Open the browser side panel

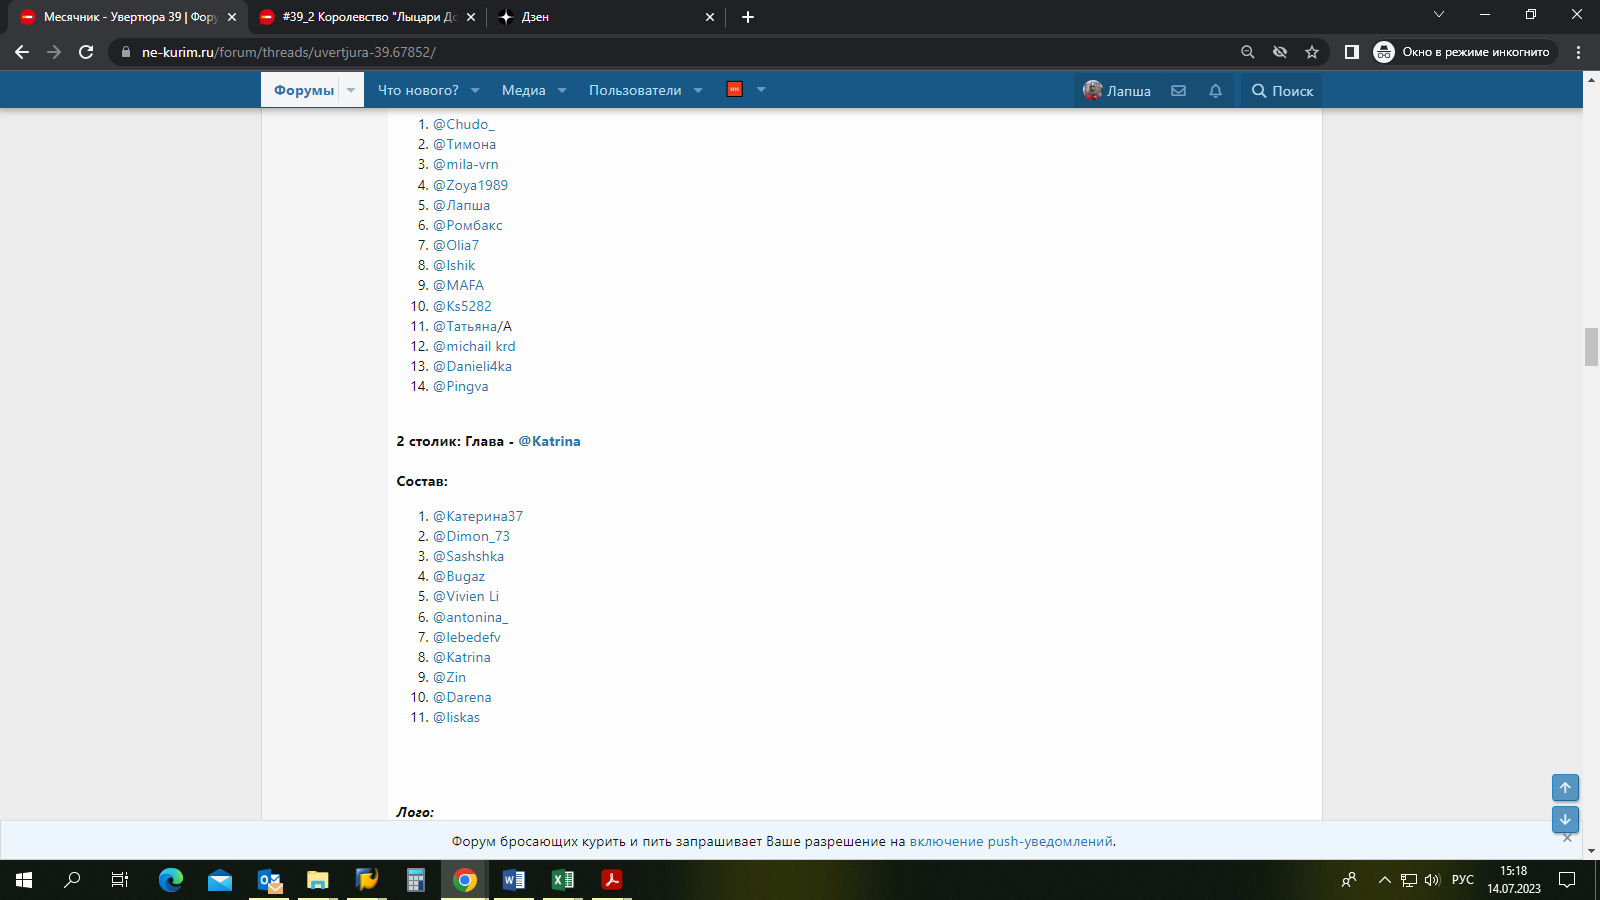click(1352, 52)
